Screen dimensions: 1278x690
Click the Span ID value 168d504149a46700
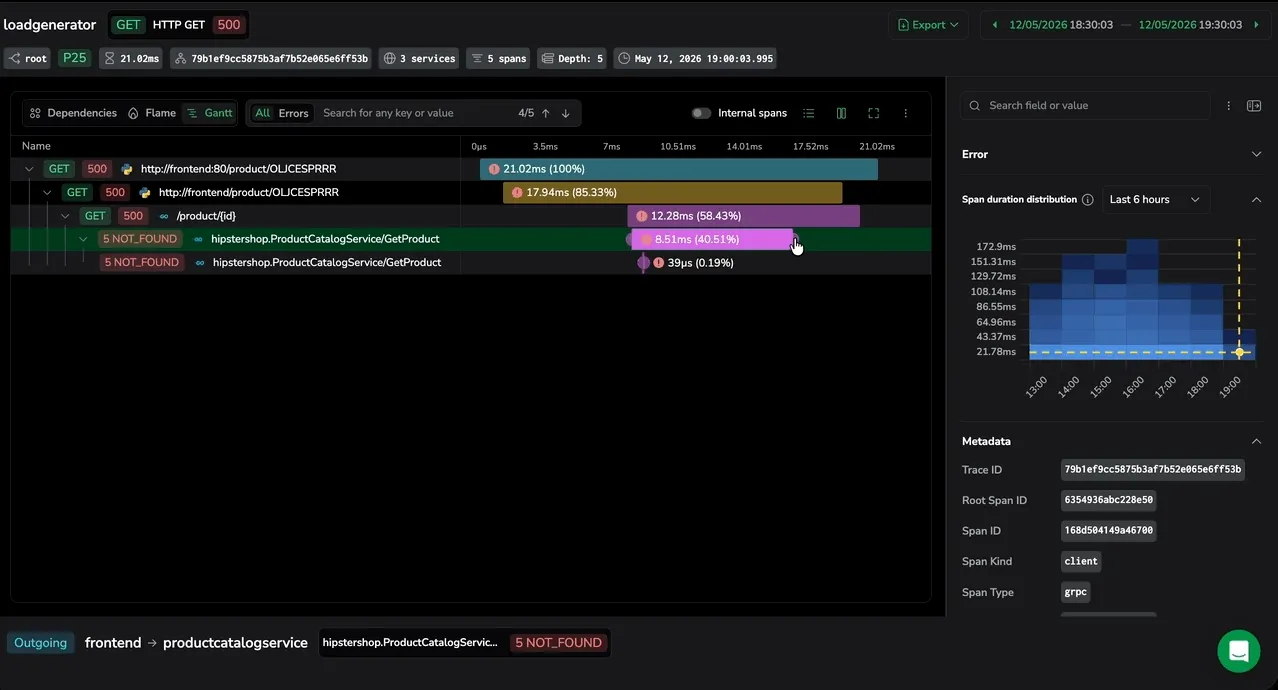click(1108, 531)
